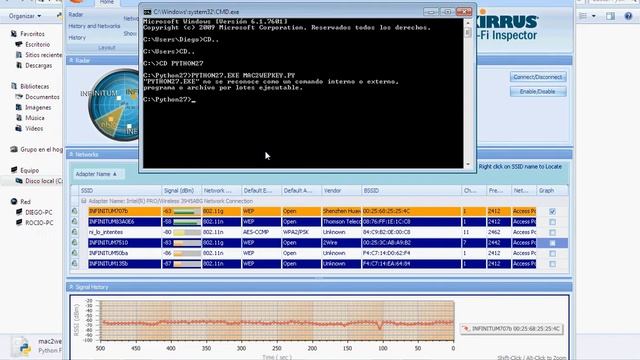The height and width of the screenshot is (360, 640).
Task: Collapse the Adapter Name group row
Action: 84,201
